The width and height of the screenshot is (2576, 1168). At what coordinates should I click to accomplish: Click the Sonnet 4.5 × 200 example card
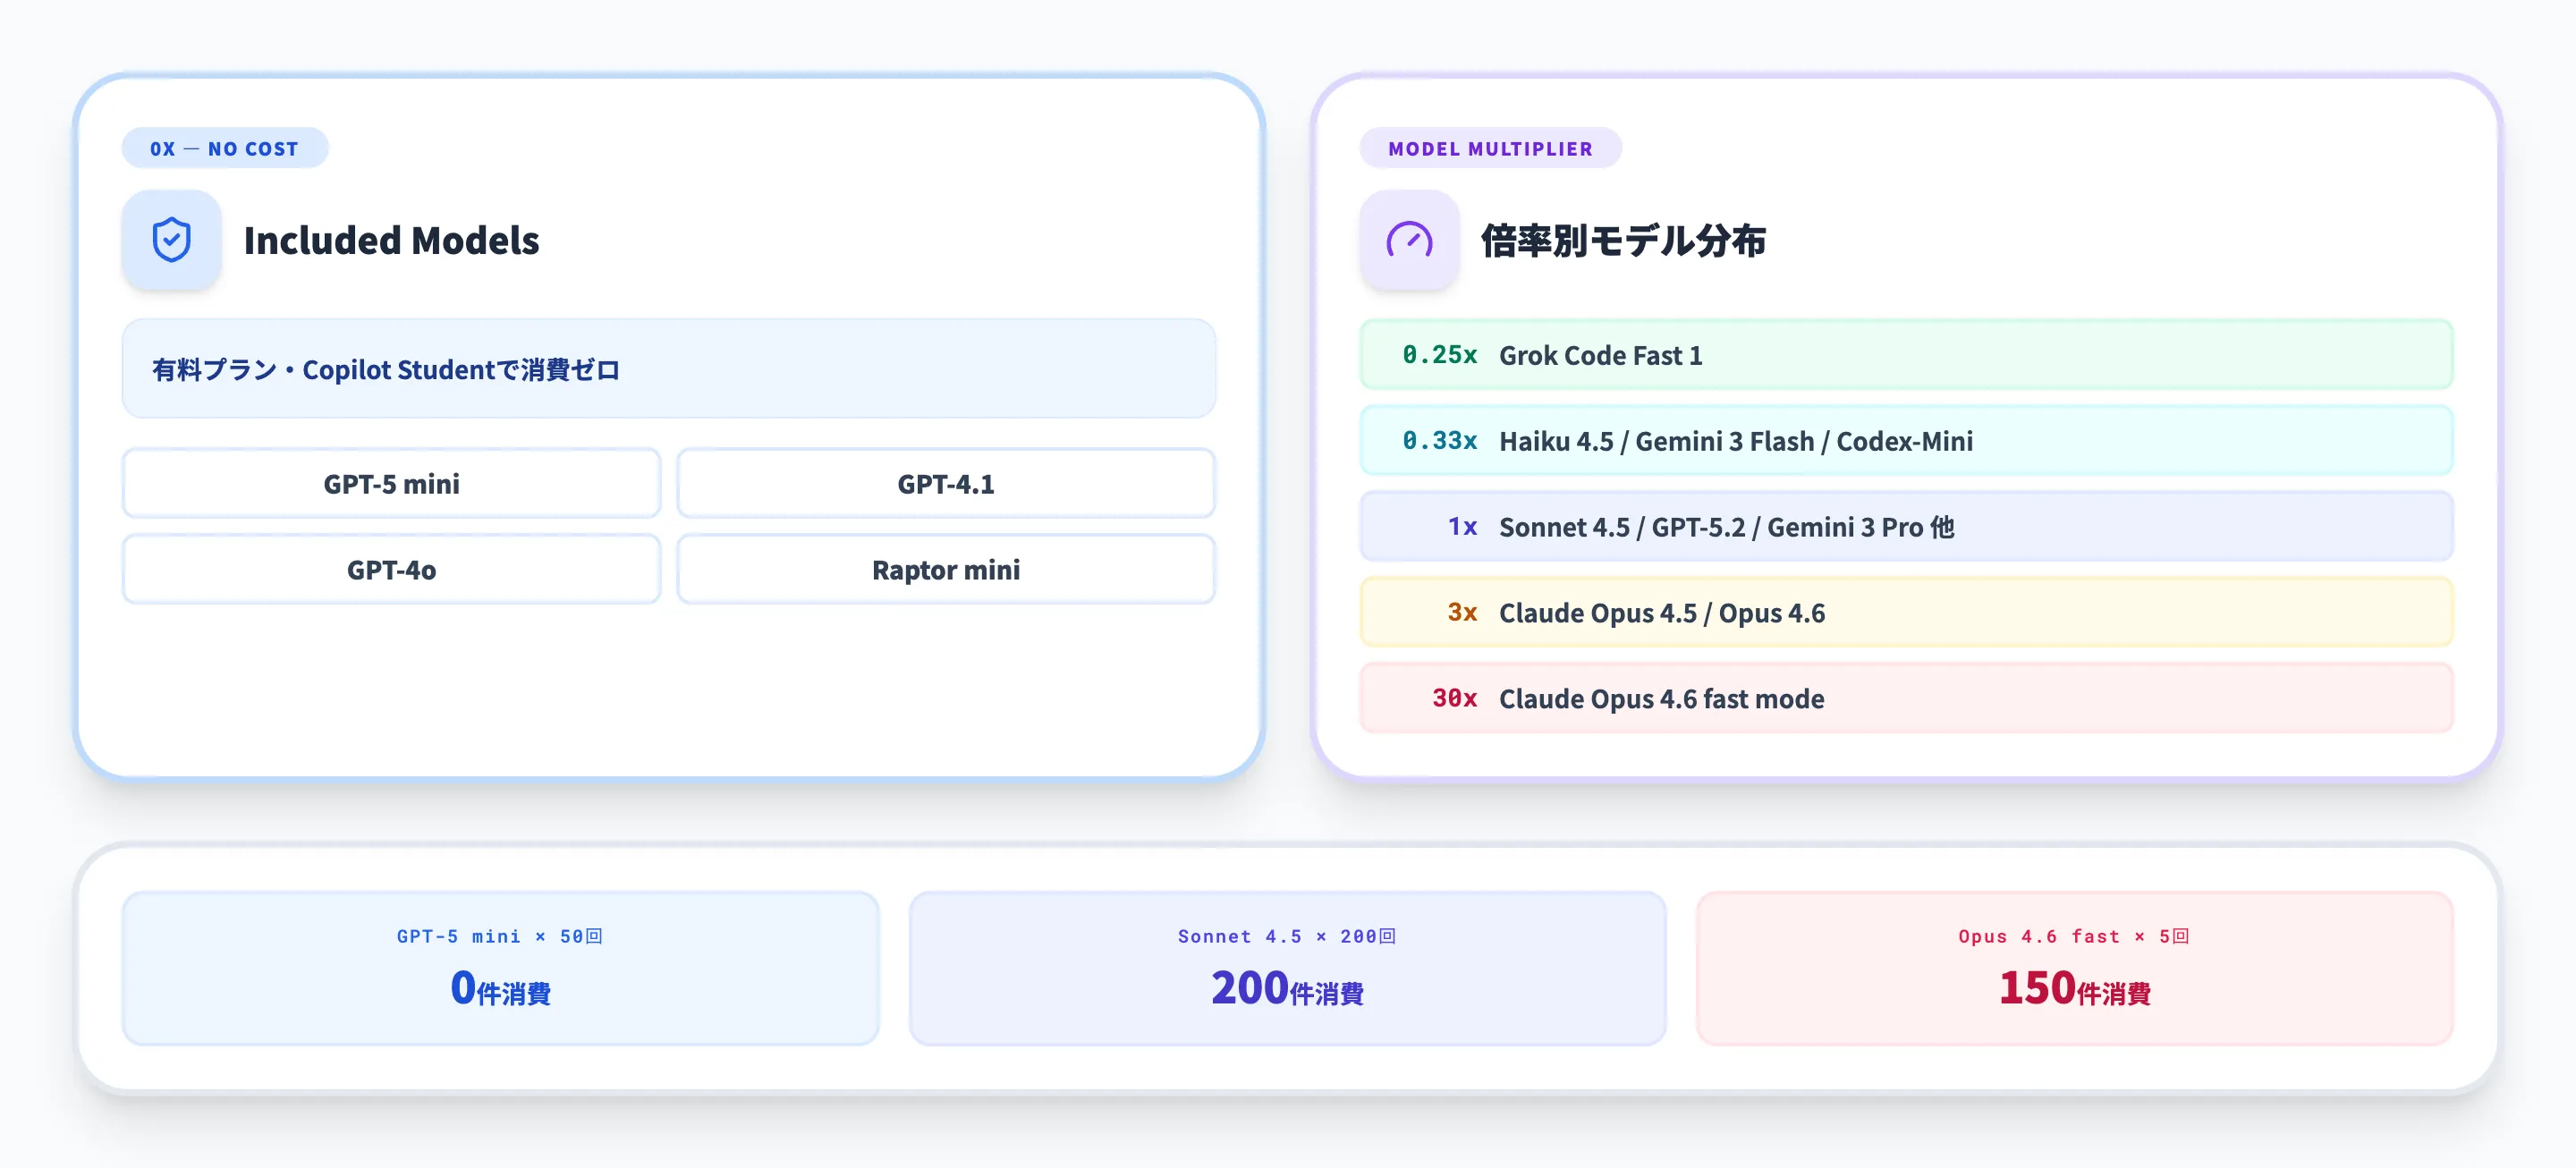[x=1287, y=968]
